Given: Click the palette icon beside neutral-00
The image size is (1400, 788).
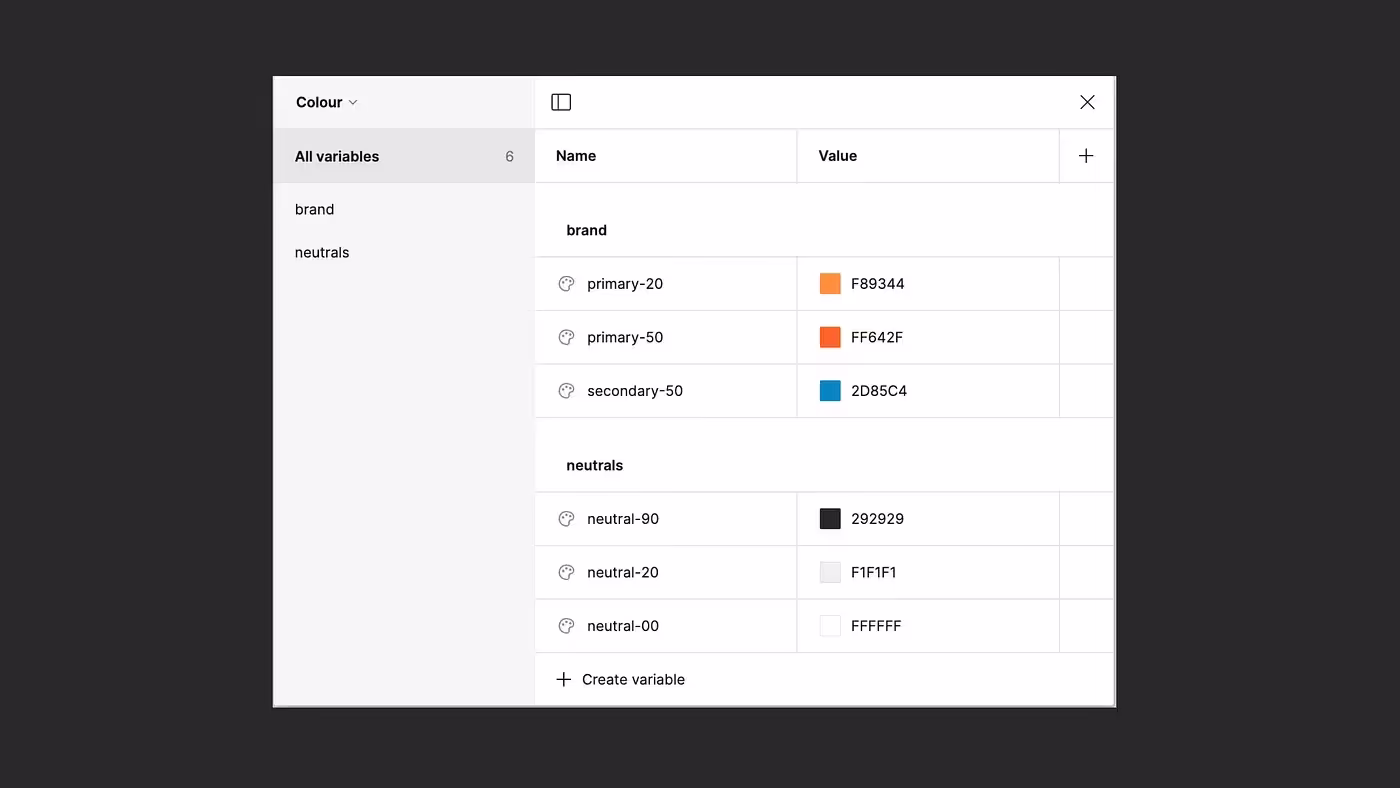Looking at the screenshot, I should click(566, 626).
